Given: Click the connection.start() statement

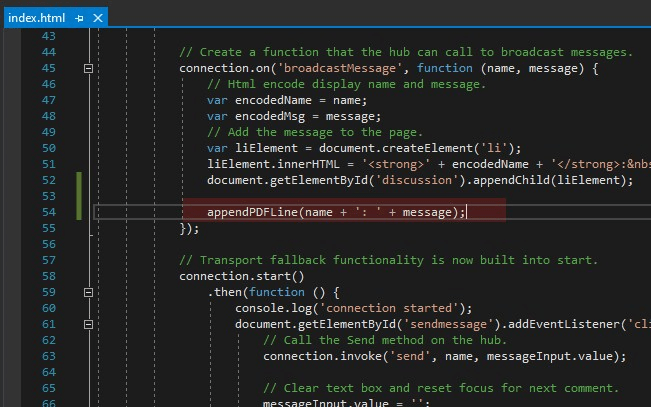Looking at the screenshot, I should pos(242,276).
